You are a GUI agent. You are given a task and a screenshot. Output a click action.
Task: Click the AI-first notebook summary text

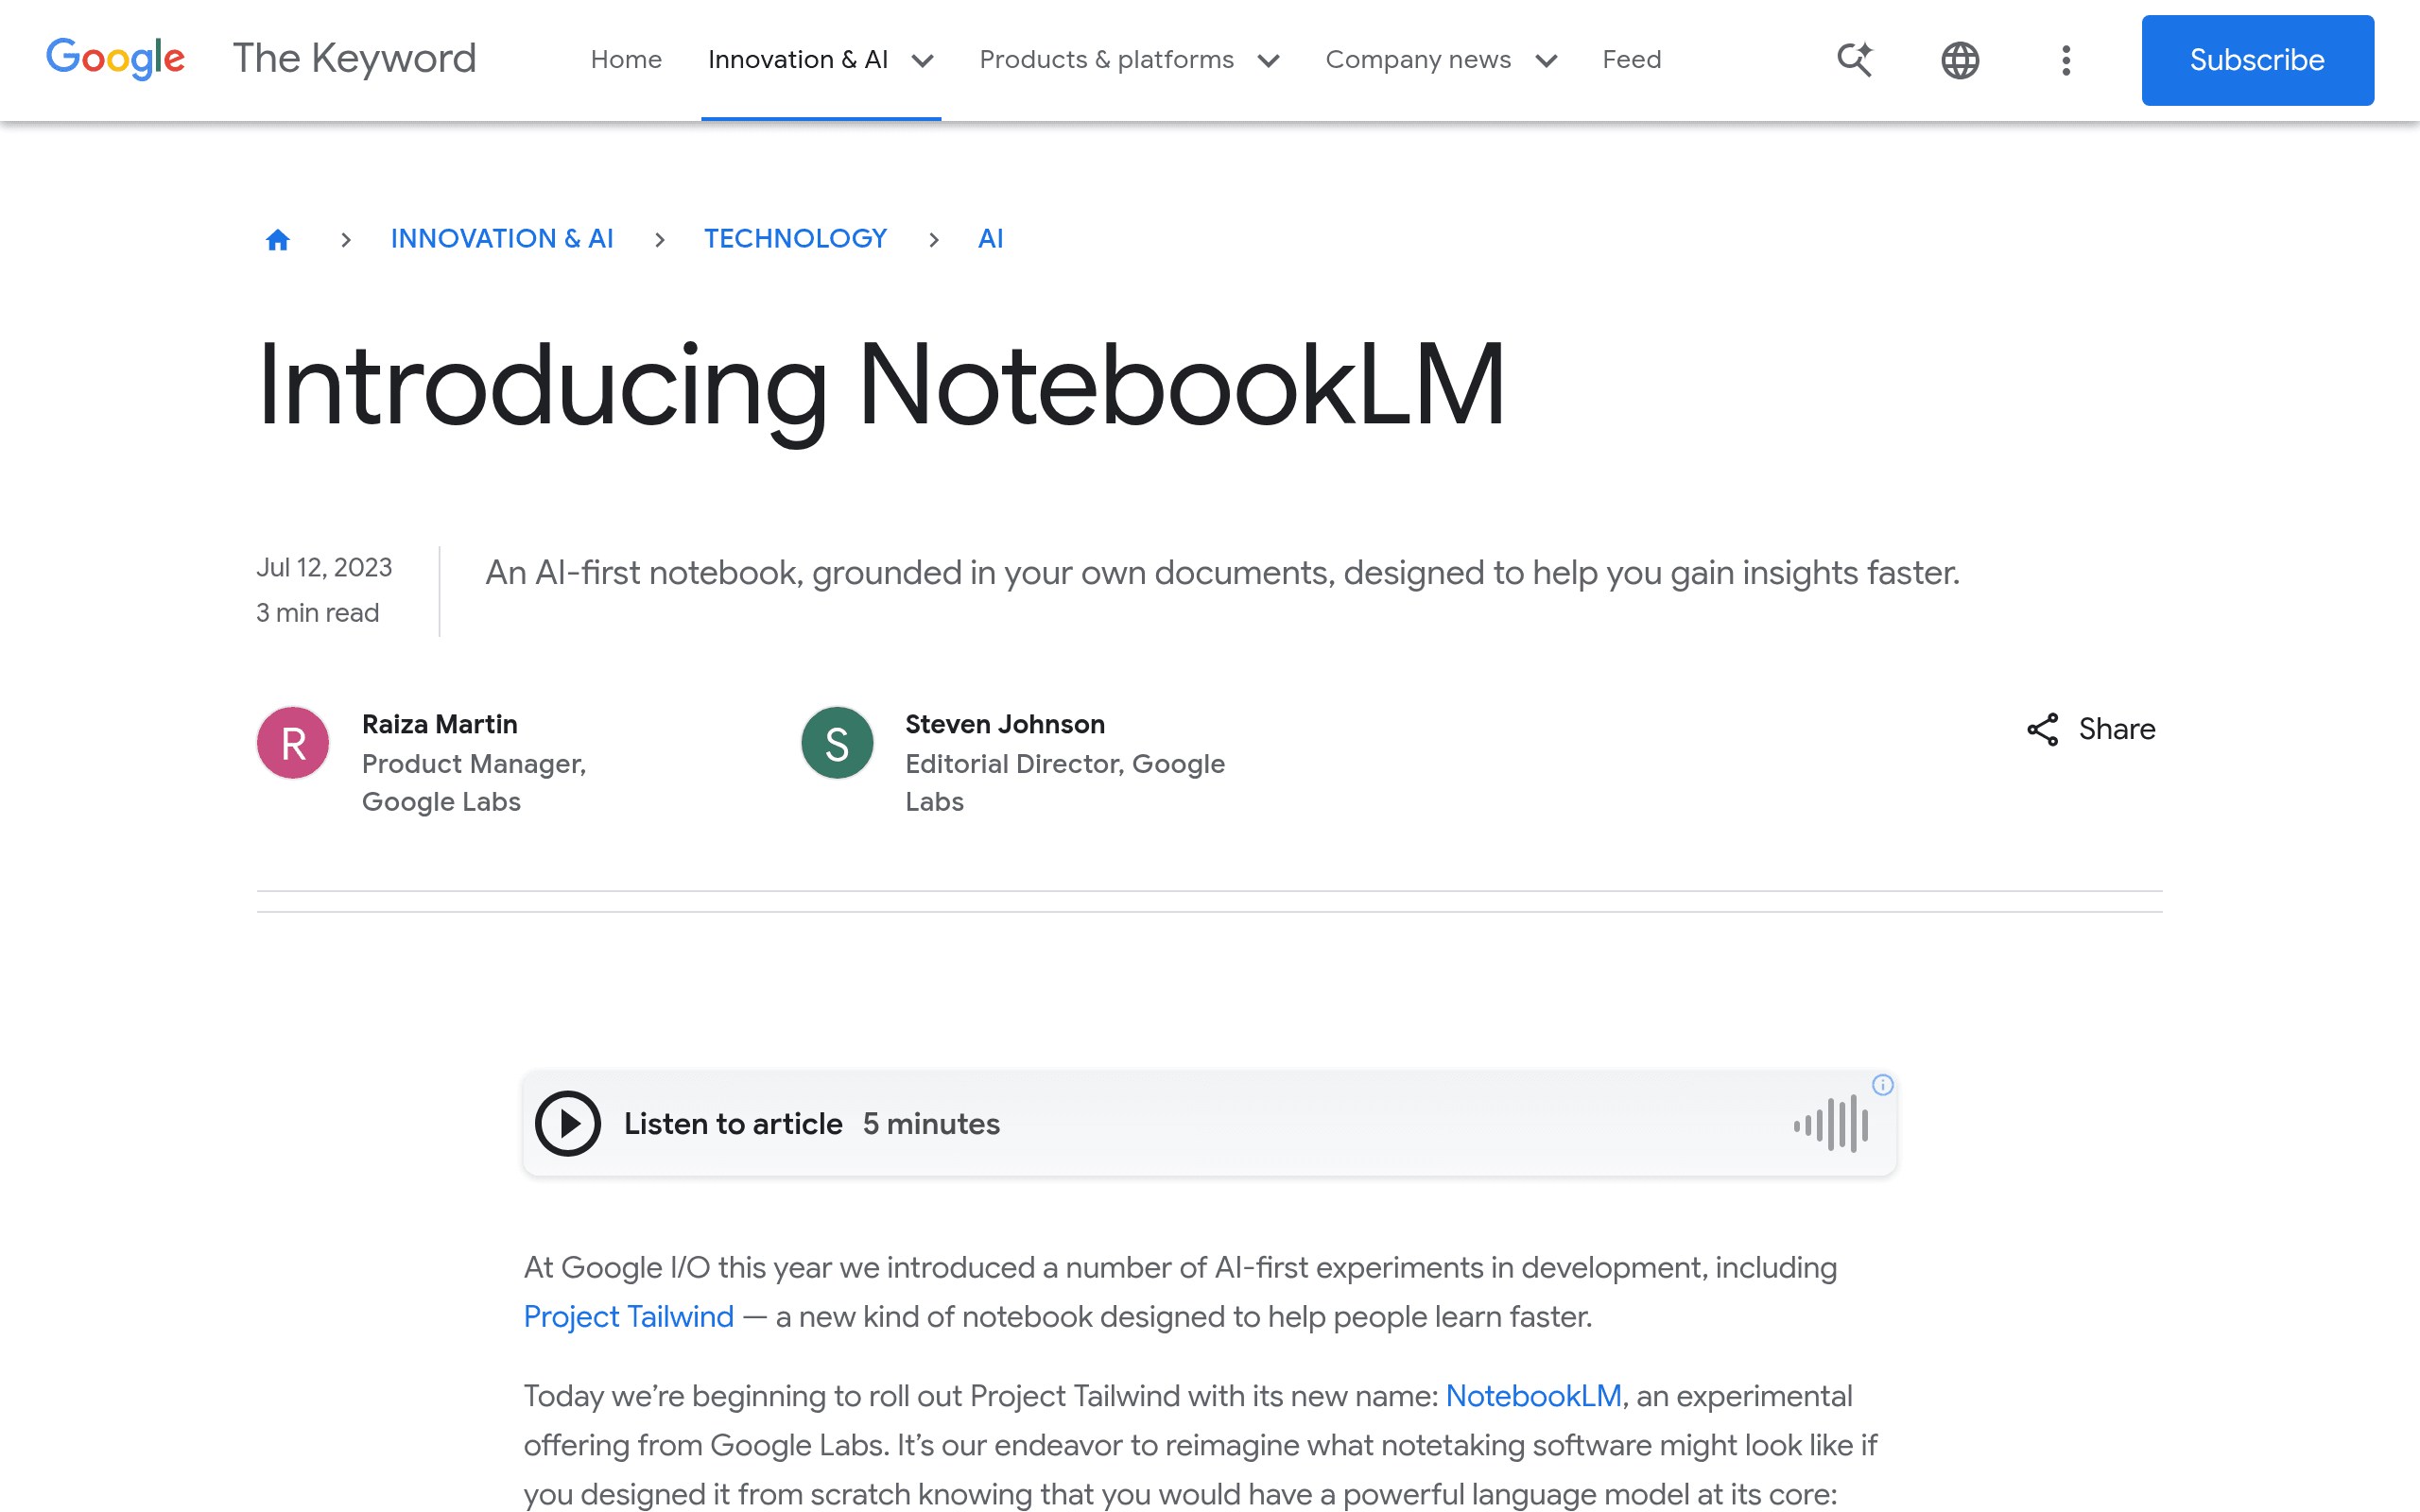1222,573
